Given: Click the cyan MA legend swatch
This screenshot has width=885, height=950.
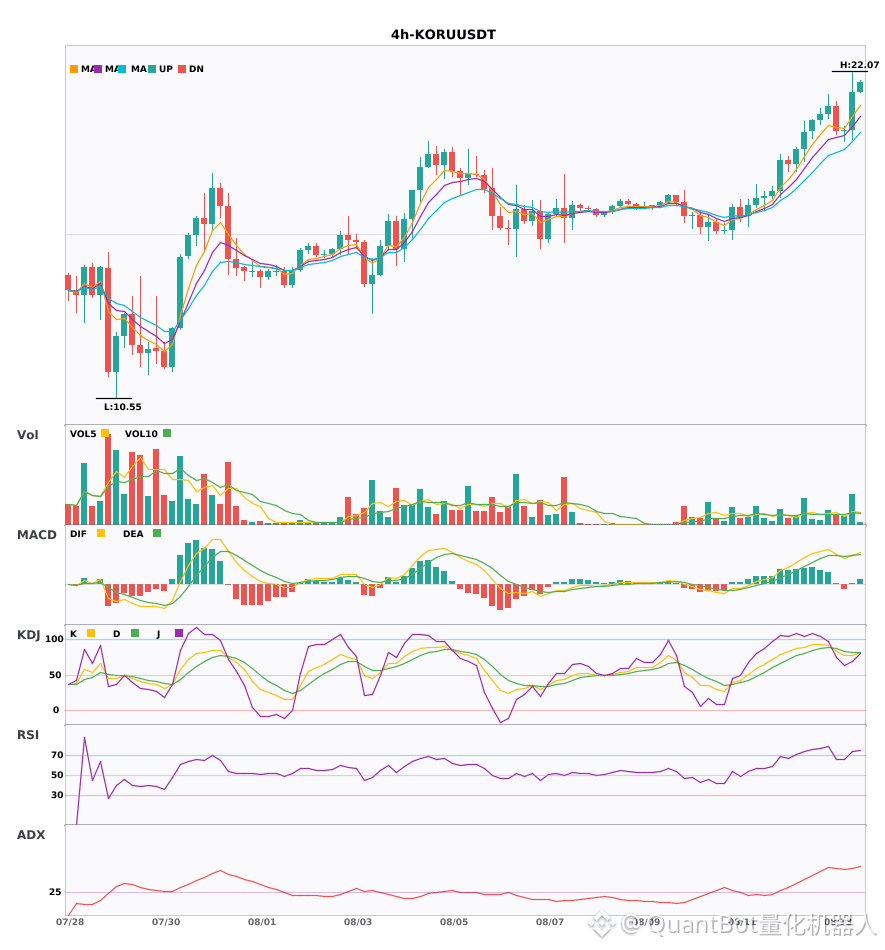Looking at the screenshot, I should [x=122, y=69].
